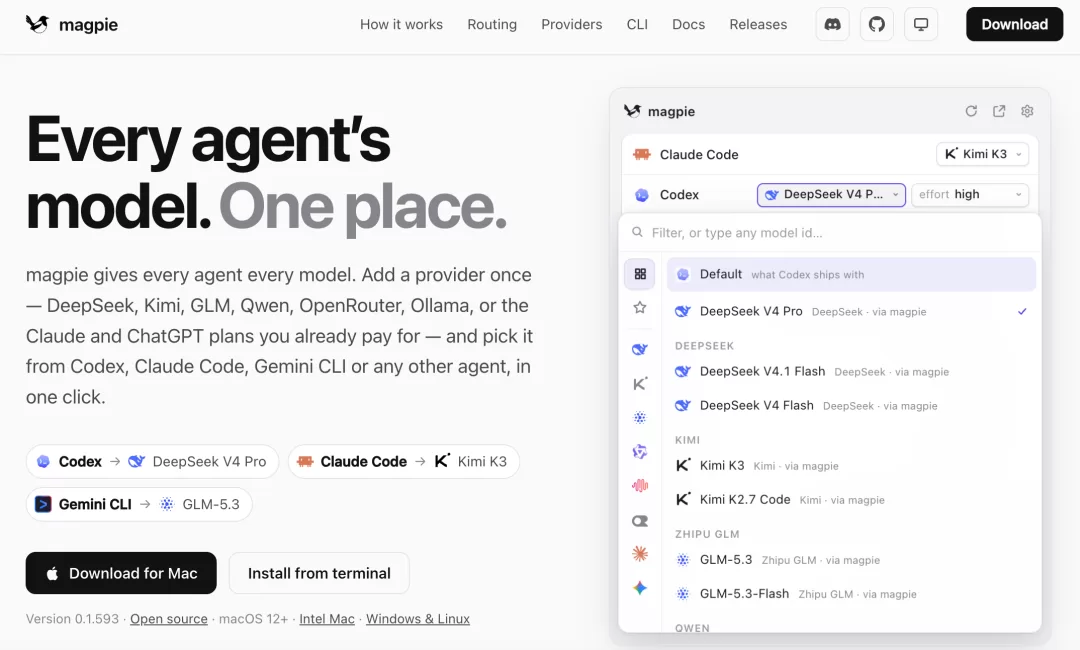Open the Windows & Linux link
The width and height of the screenshot is (1080, 650).
pyautogui.click(x=417, y=619)
